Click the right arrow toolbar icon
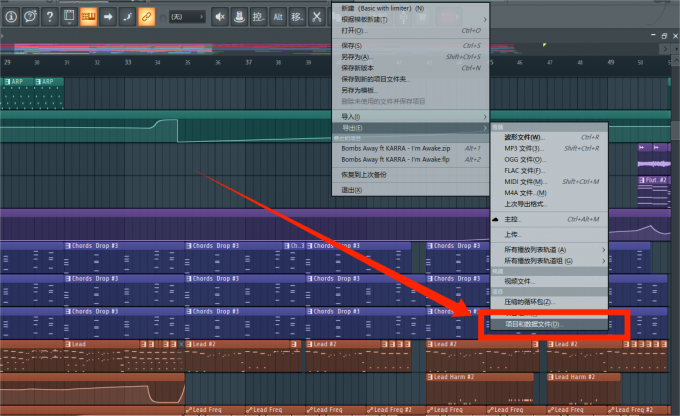Image resolution: width=680 pixels, height=416 pixels. pyautogui.click(x=108, y=17)
